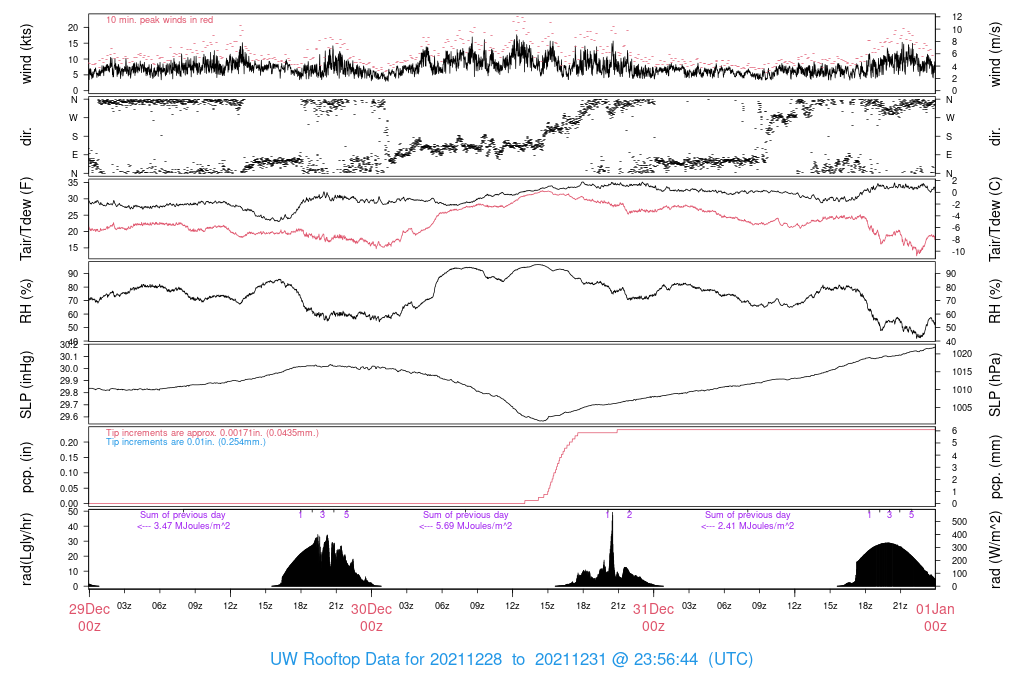Click the 'Tair/Tdew (F)' axis label
The image size is (1024, 700).
[26, 219]
